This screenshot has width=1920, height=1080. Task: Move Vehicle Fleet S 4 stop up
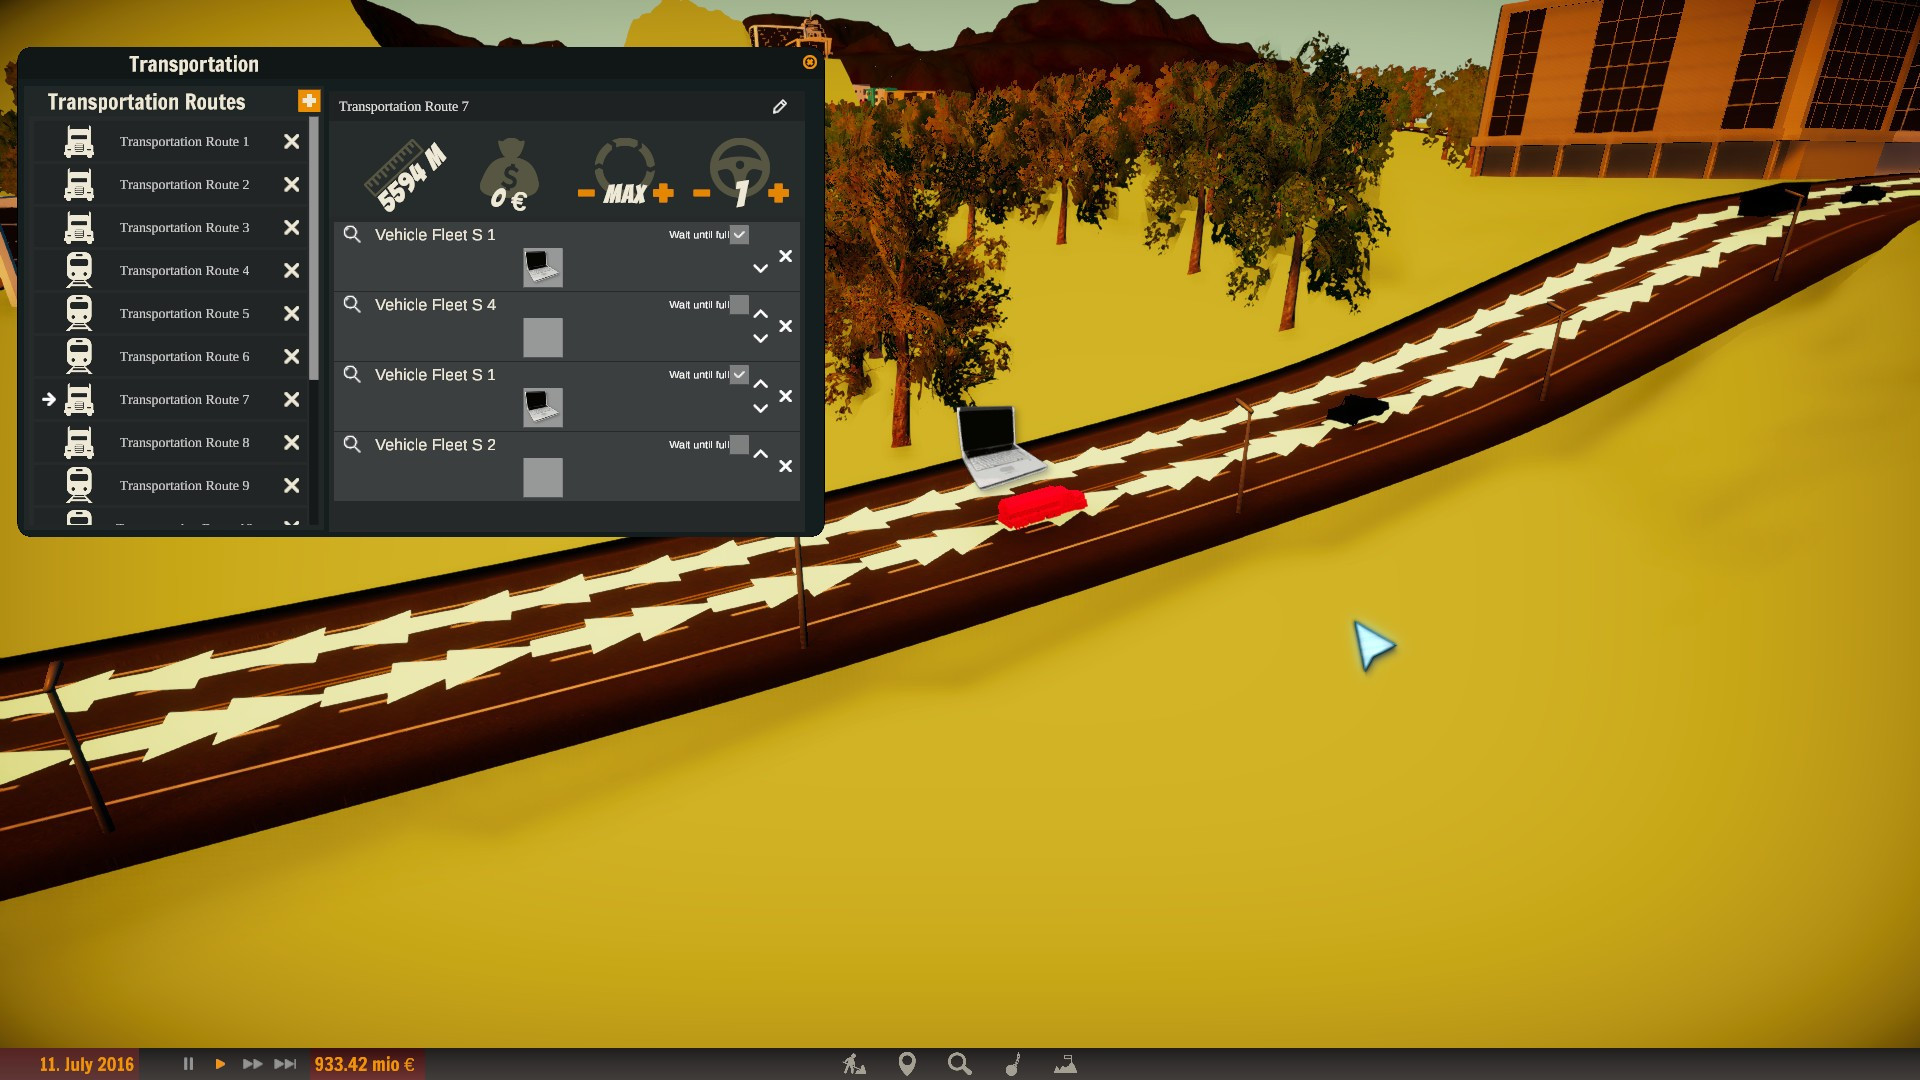pyautogui.click(x=761, y=314)
